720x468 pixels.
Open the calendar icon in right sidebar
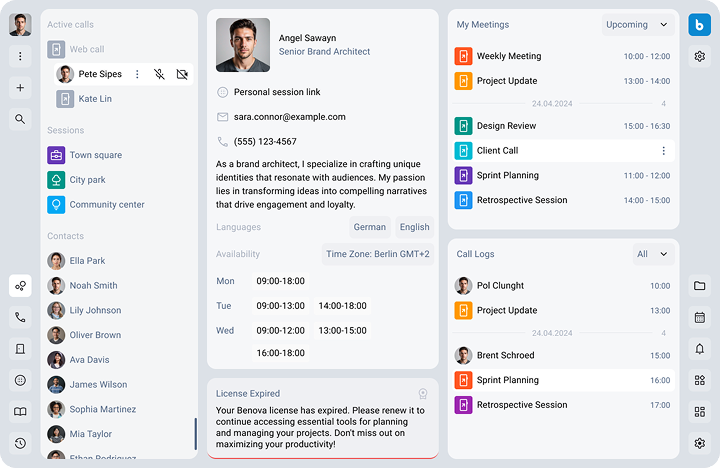699,318
